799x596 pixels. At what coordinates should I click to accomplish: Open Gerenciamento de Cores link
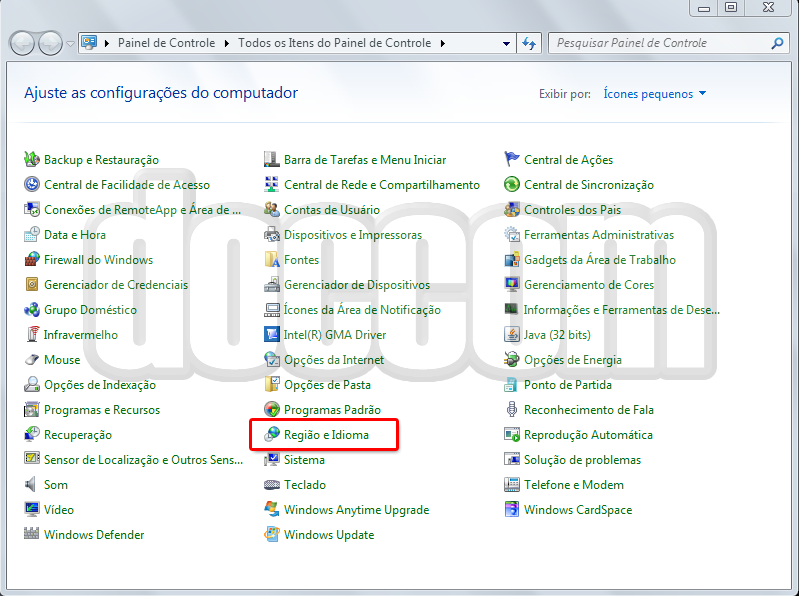589,284
